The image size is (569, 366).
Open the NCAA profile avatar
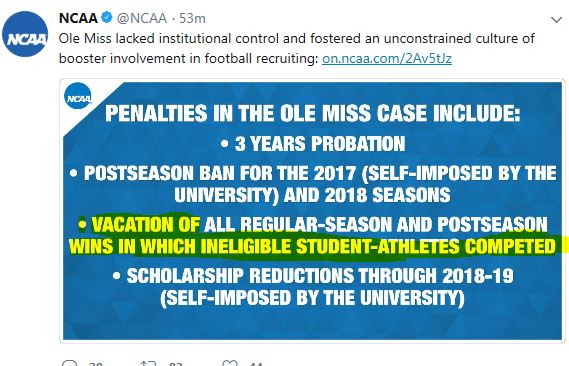pos(25,34)
